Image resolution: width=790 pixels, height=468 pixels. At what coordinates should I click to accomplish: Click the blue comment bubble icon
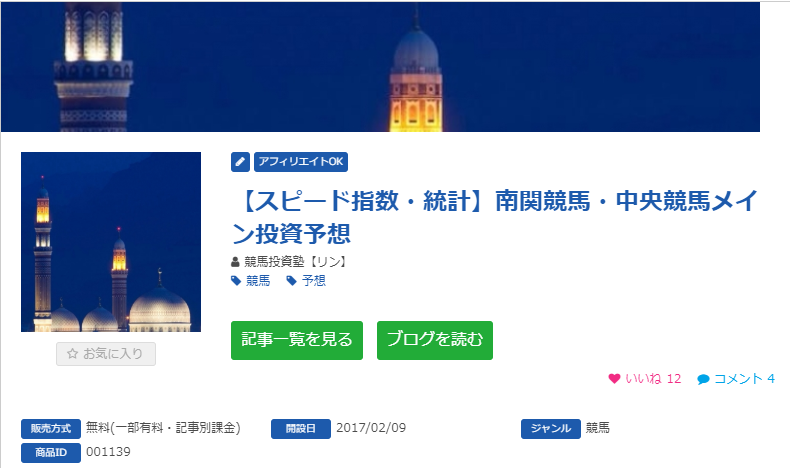[703, 379]
